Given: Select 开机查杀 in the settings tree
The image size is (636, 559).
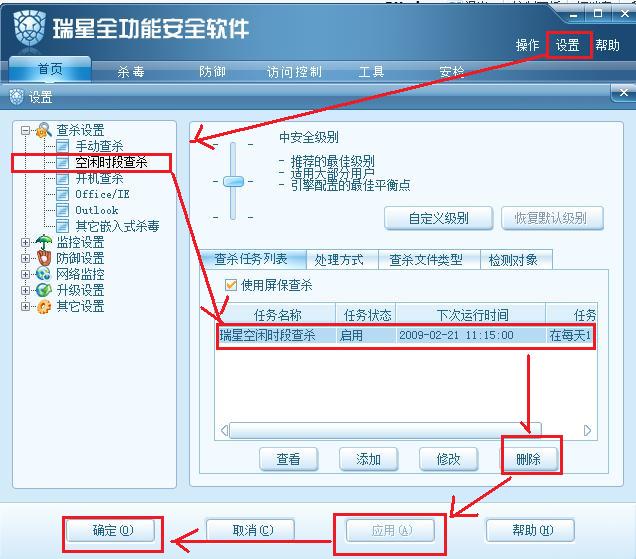Looking at the screenshot, I should [x=99, y=178].
